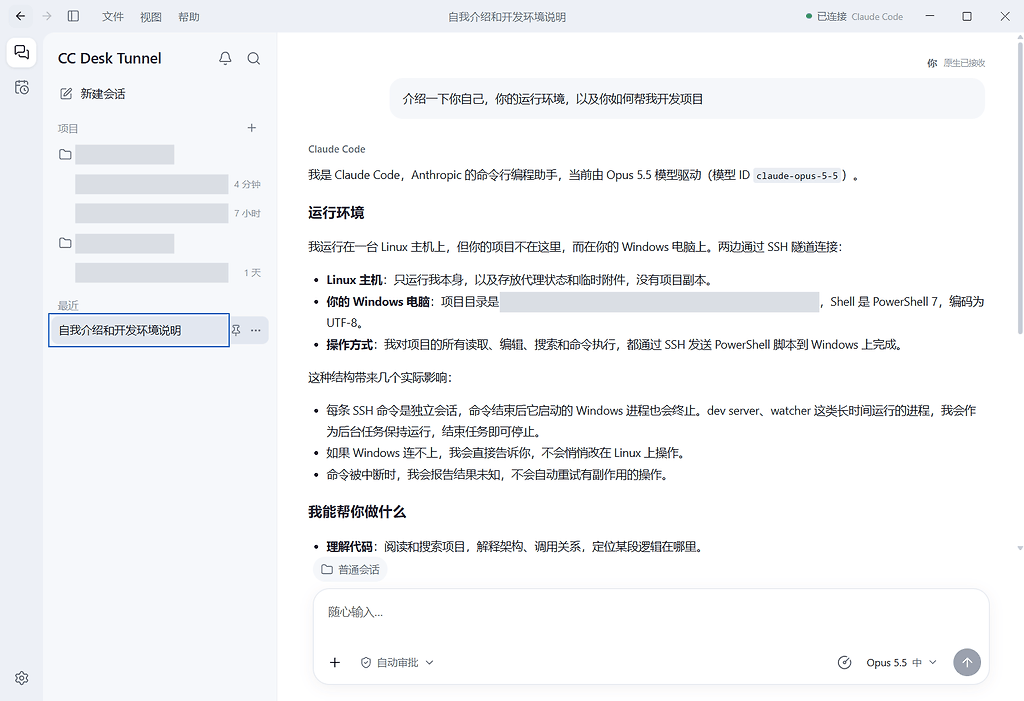Image resolution: width=1024 pixels, height=701 pixels.
Task: Click the 已连接 Claude Code status
Action: (854, 17)
